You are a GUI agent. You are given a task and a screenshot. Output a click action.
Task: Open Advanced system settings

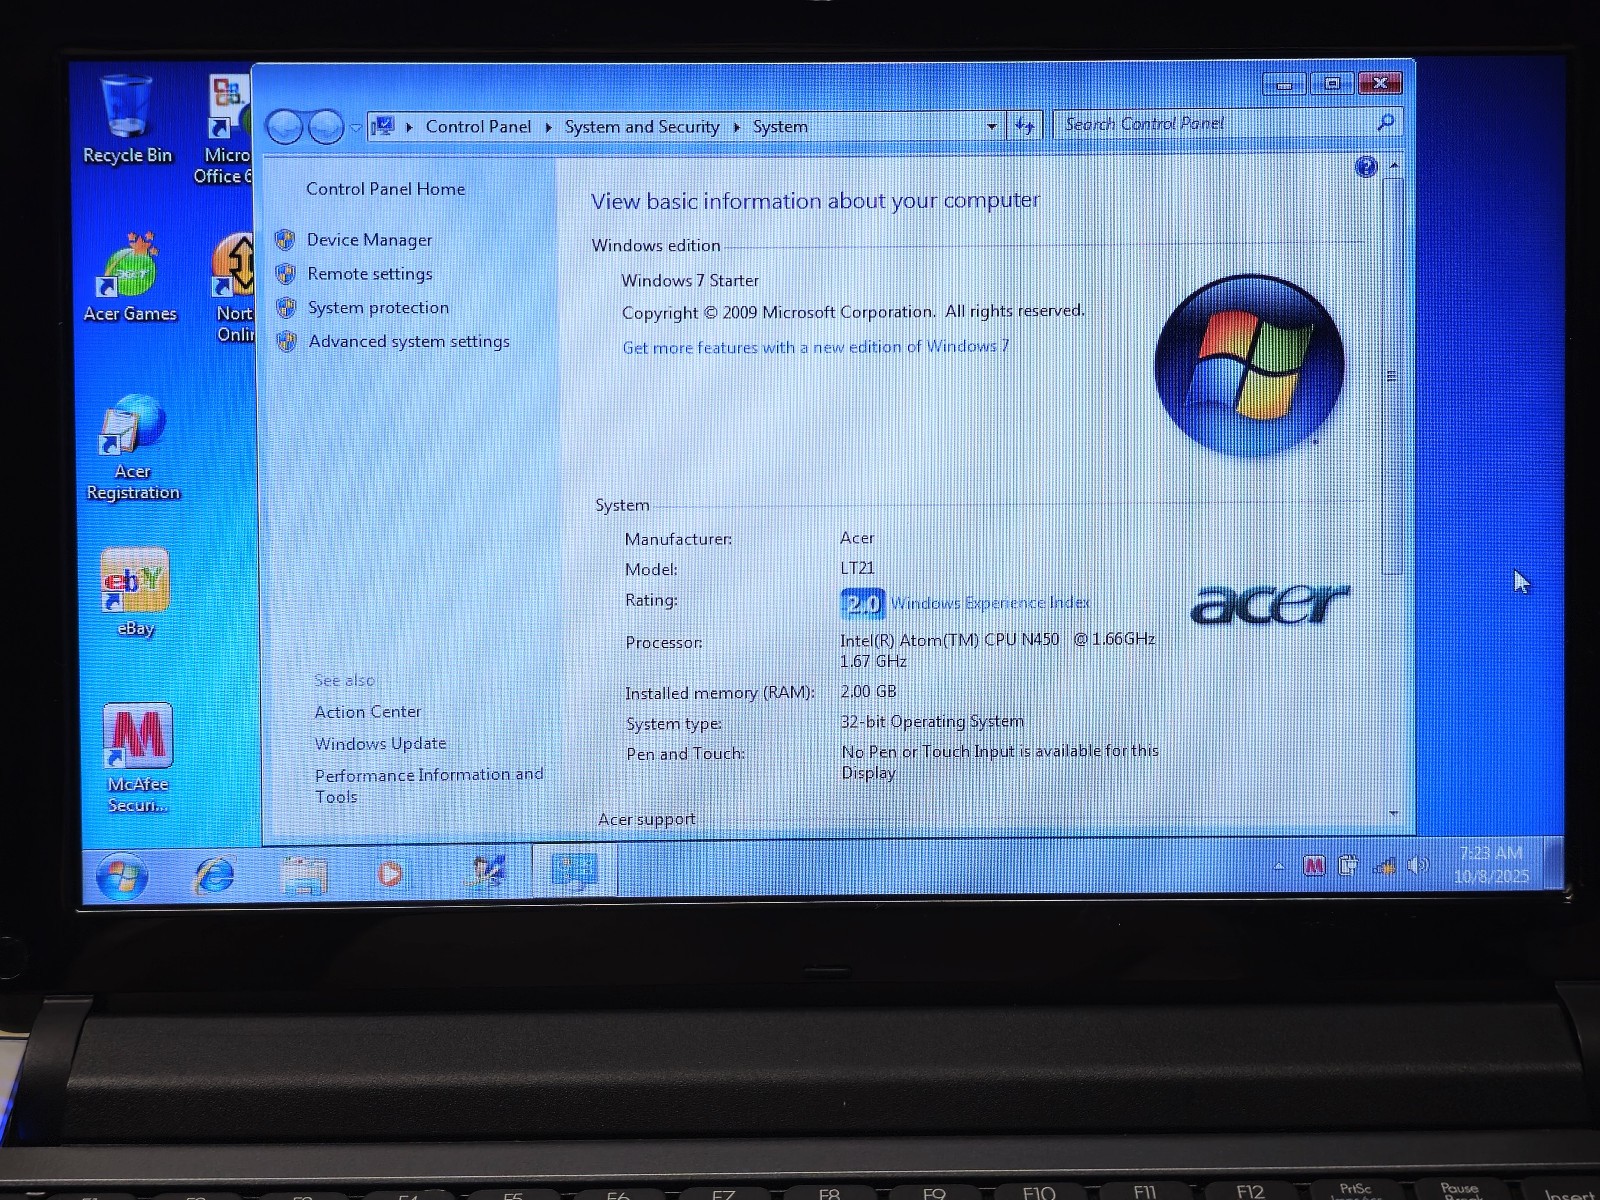coord(409,342)
